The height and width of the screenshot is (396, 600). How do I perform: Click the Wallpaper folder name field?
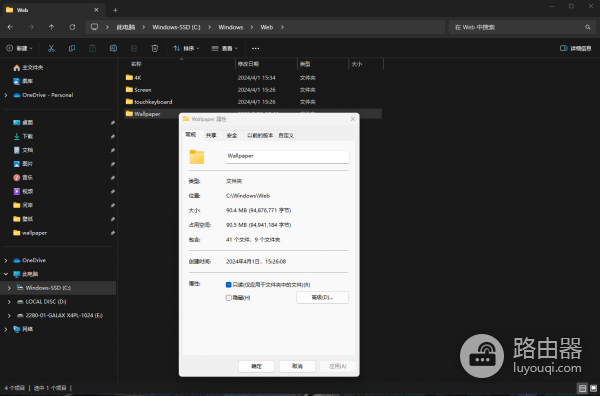pyautogui.click(x=287, y=156)
